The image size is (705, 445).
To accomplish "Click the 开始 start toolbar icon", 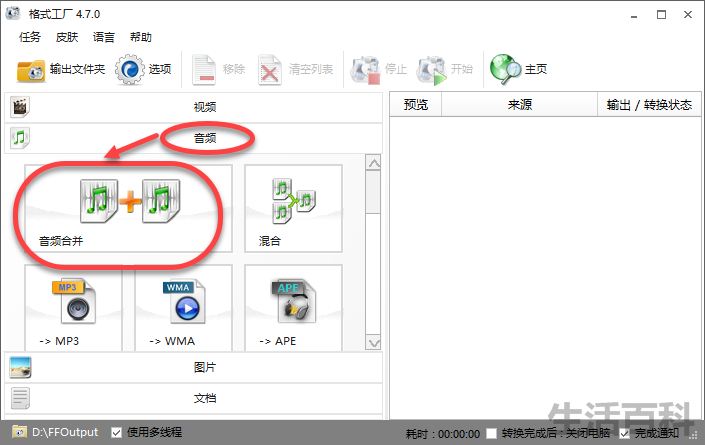I will [431, 70].
